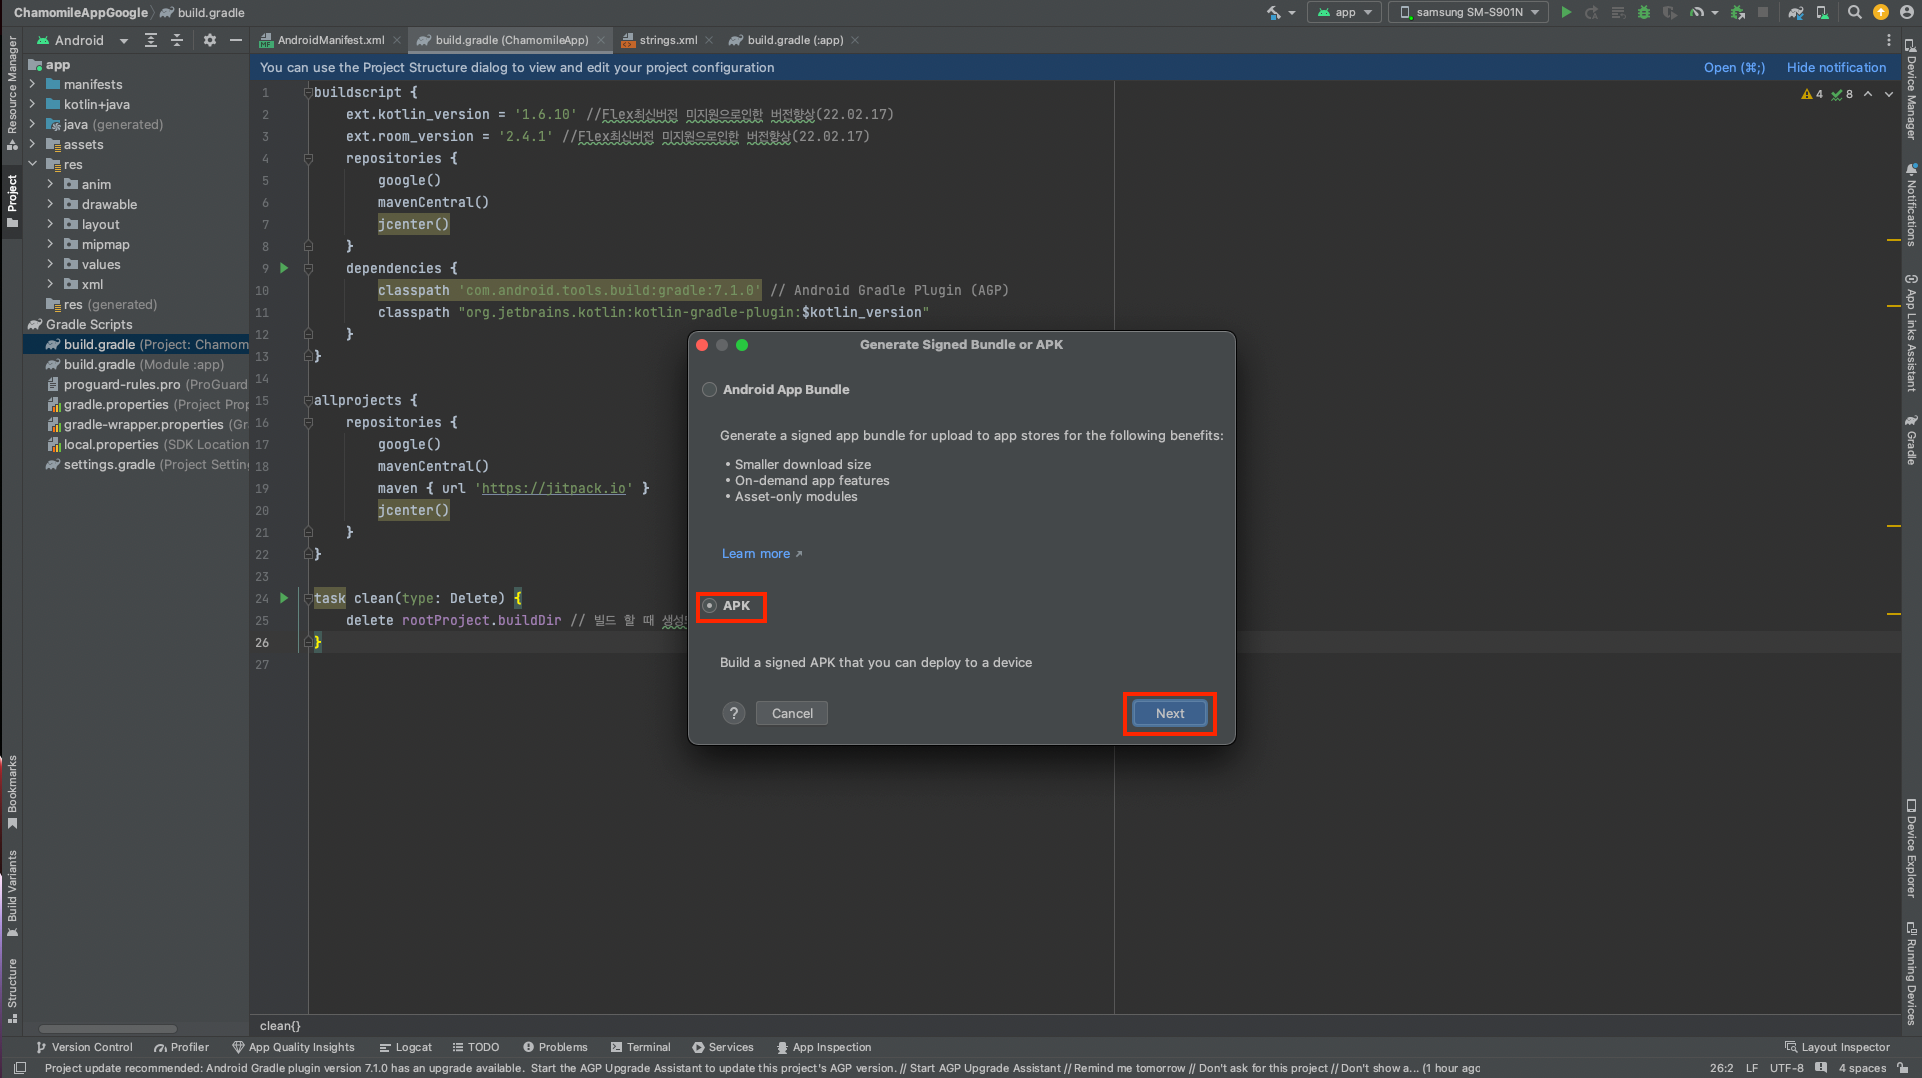Open editor tabs more options menu
Image resolution: width=1922 pixels, height=1078 pixels.
pyautogui.click(x=1888, y=40)
